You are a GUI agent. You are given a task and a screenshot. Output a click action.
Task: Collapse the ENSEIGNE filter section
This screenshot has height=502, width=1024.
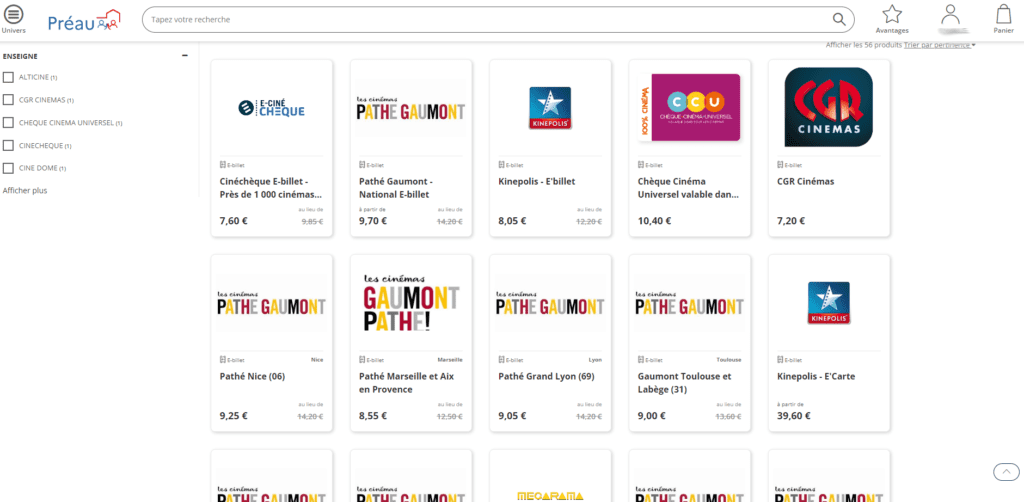click(x=185, y=56)
